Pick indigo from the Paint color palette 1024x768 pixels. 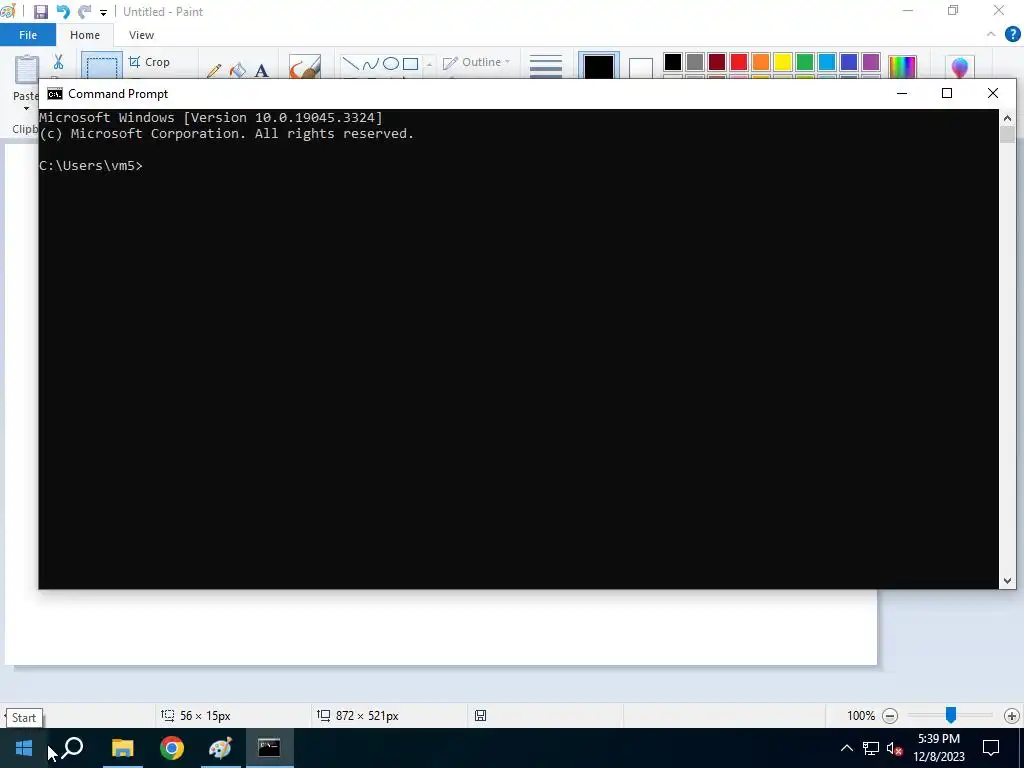[x=849, y=62]
